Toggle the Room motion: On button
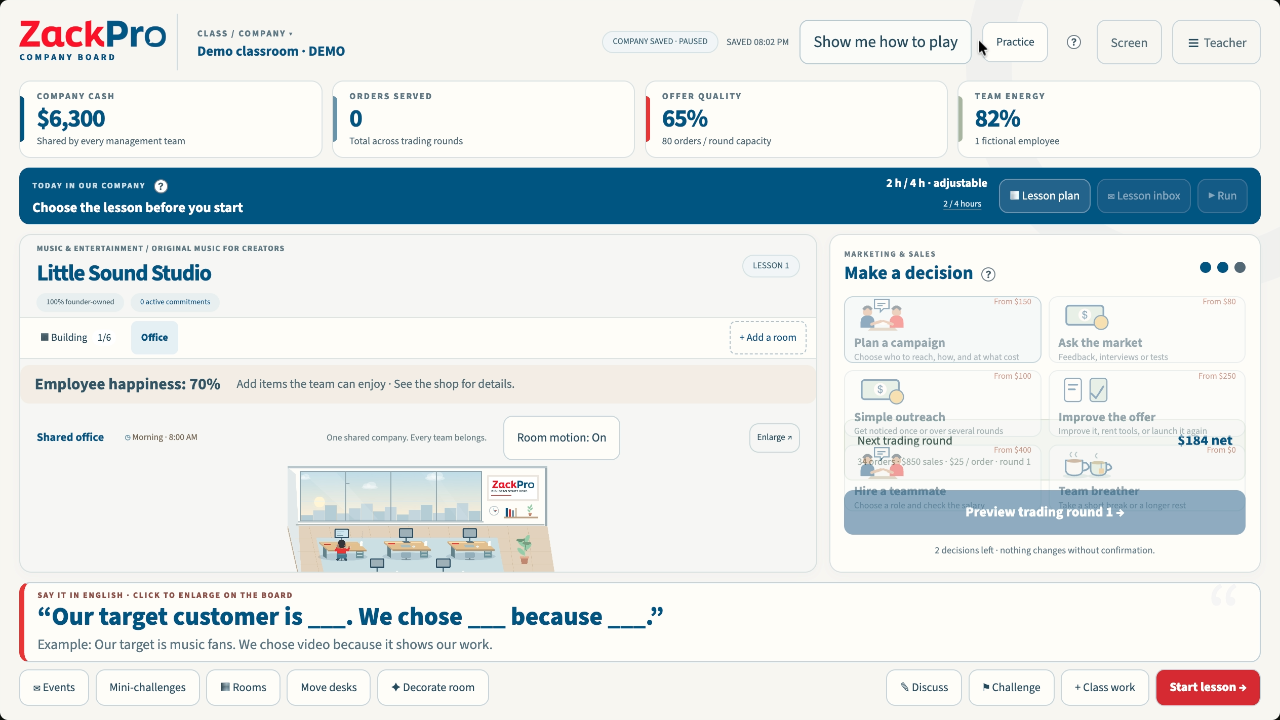This screenshot has height=720, width=1280. click(561, 438)
